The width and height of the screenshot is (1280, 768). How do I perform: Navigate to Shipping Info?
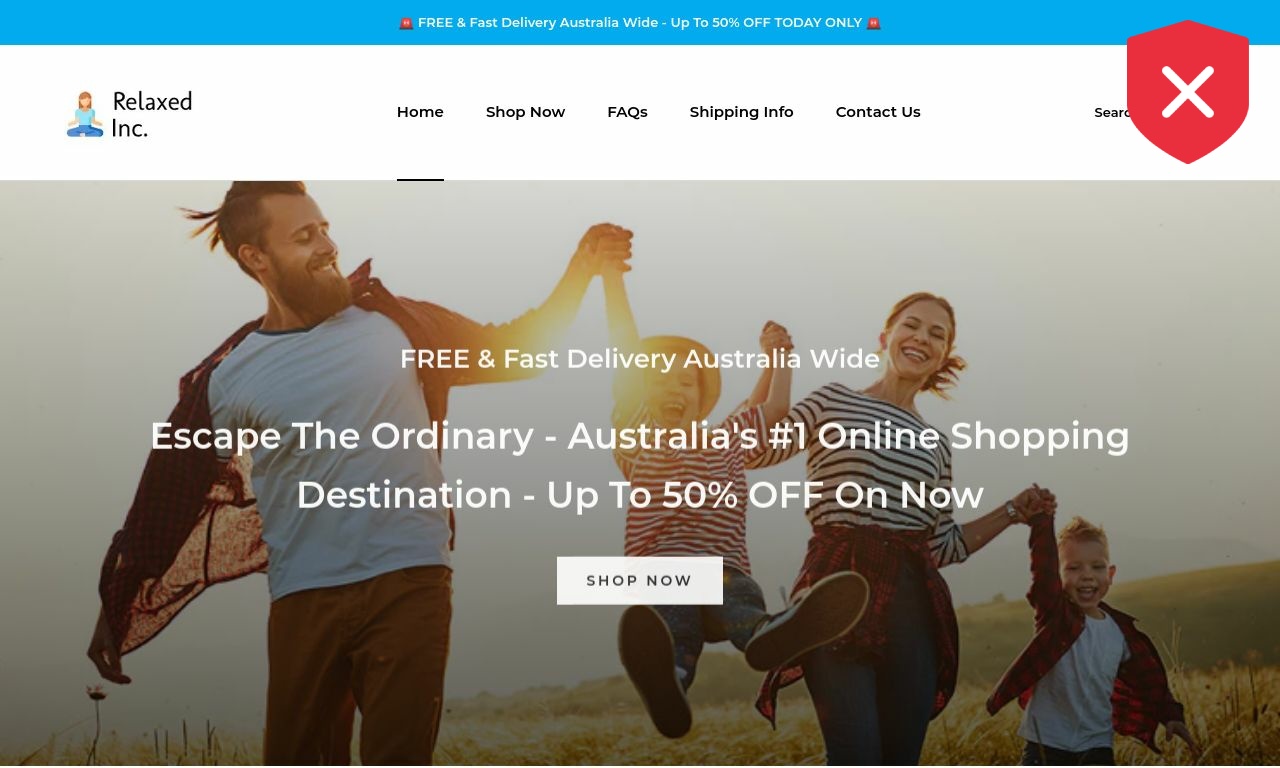[x=741, y=112]
